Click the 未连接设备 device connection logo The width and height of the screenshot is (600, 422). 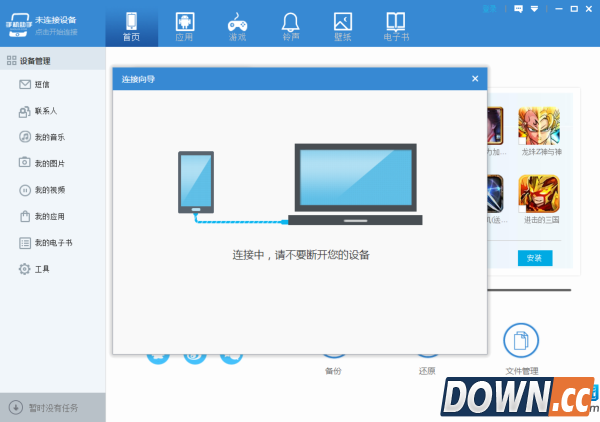(18, 25)
